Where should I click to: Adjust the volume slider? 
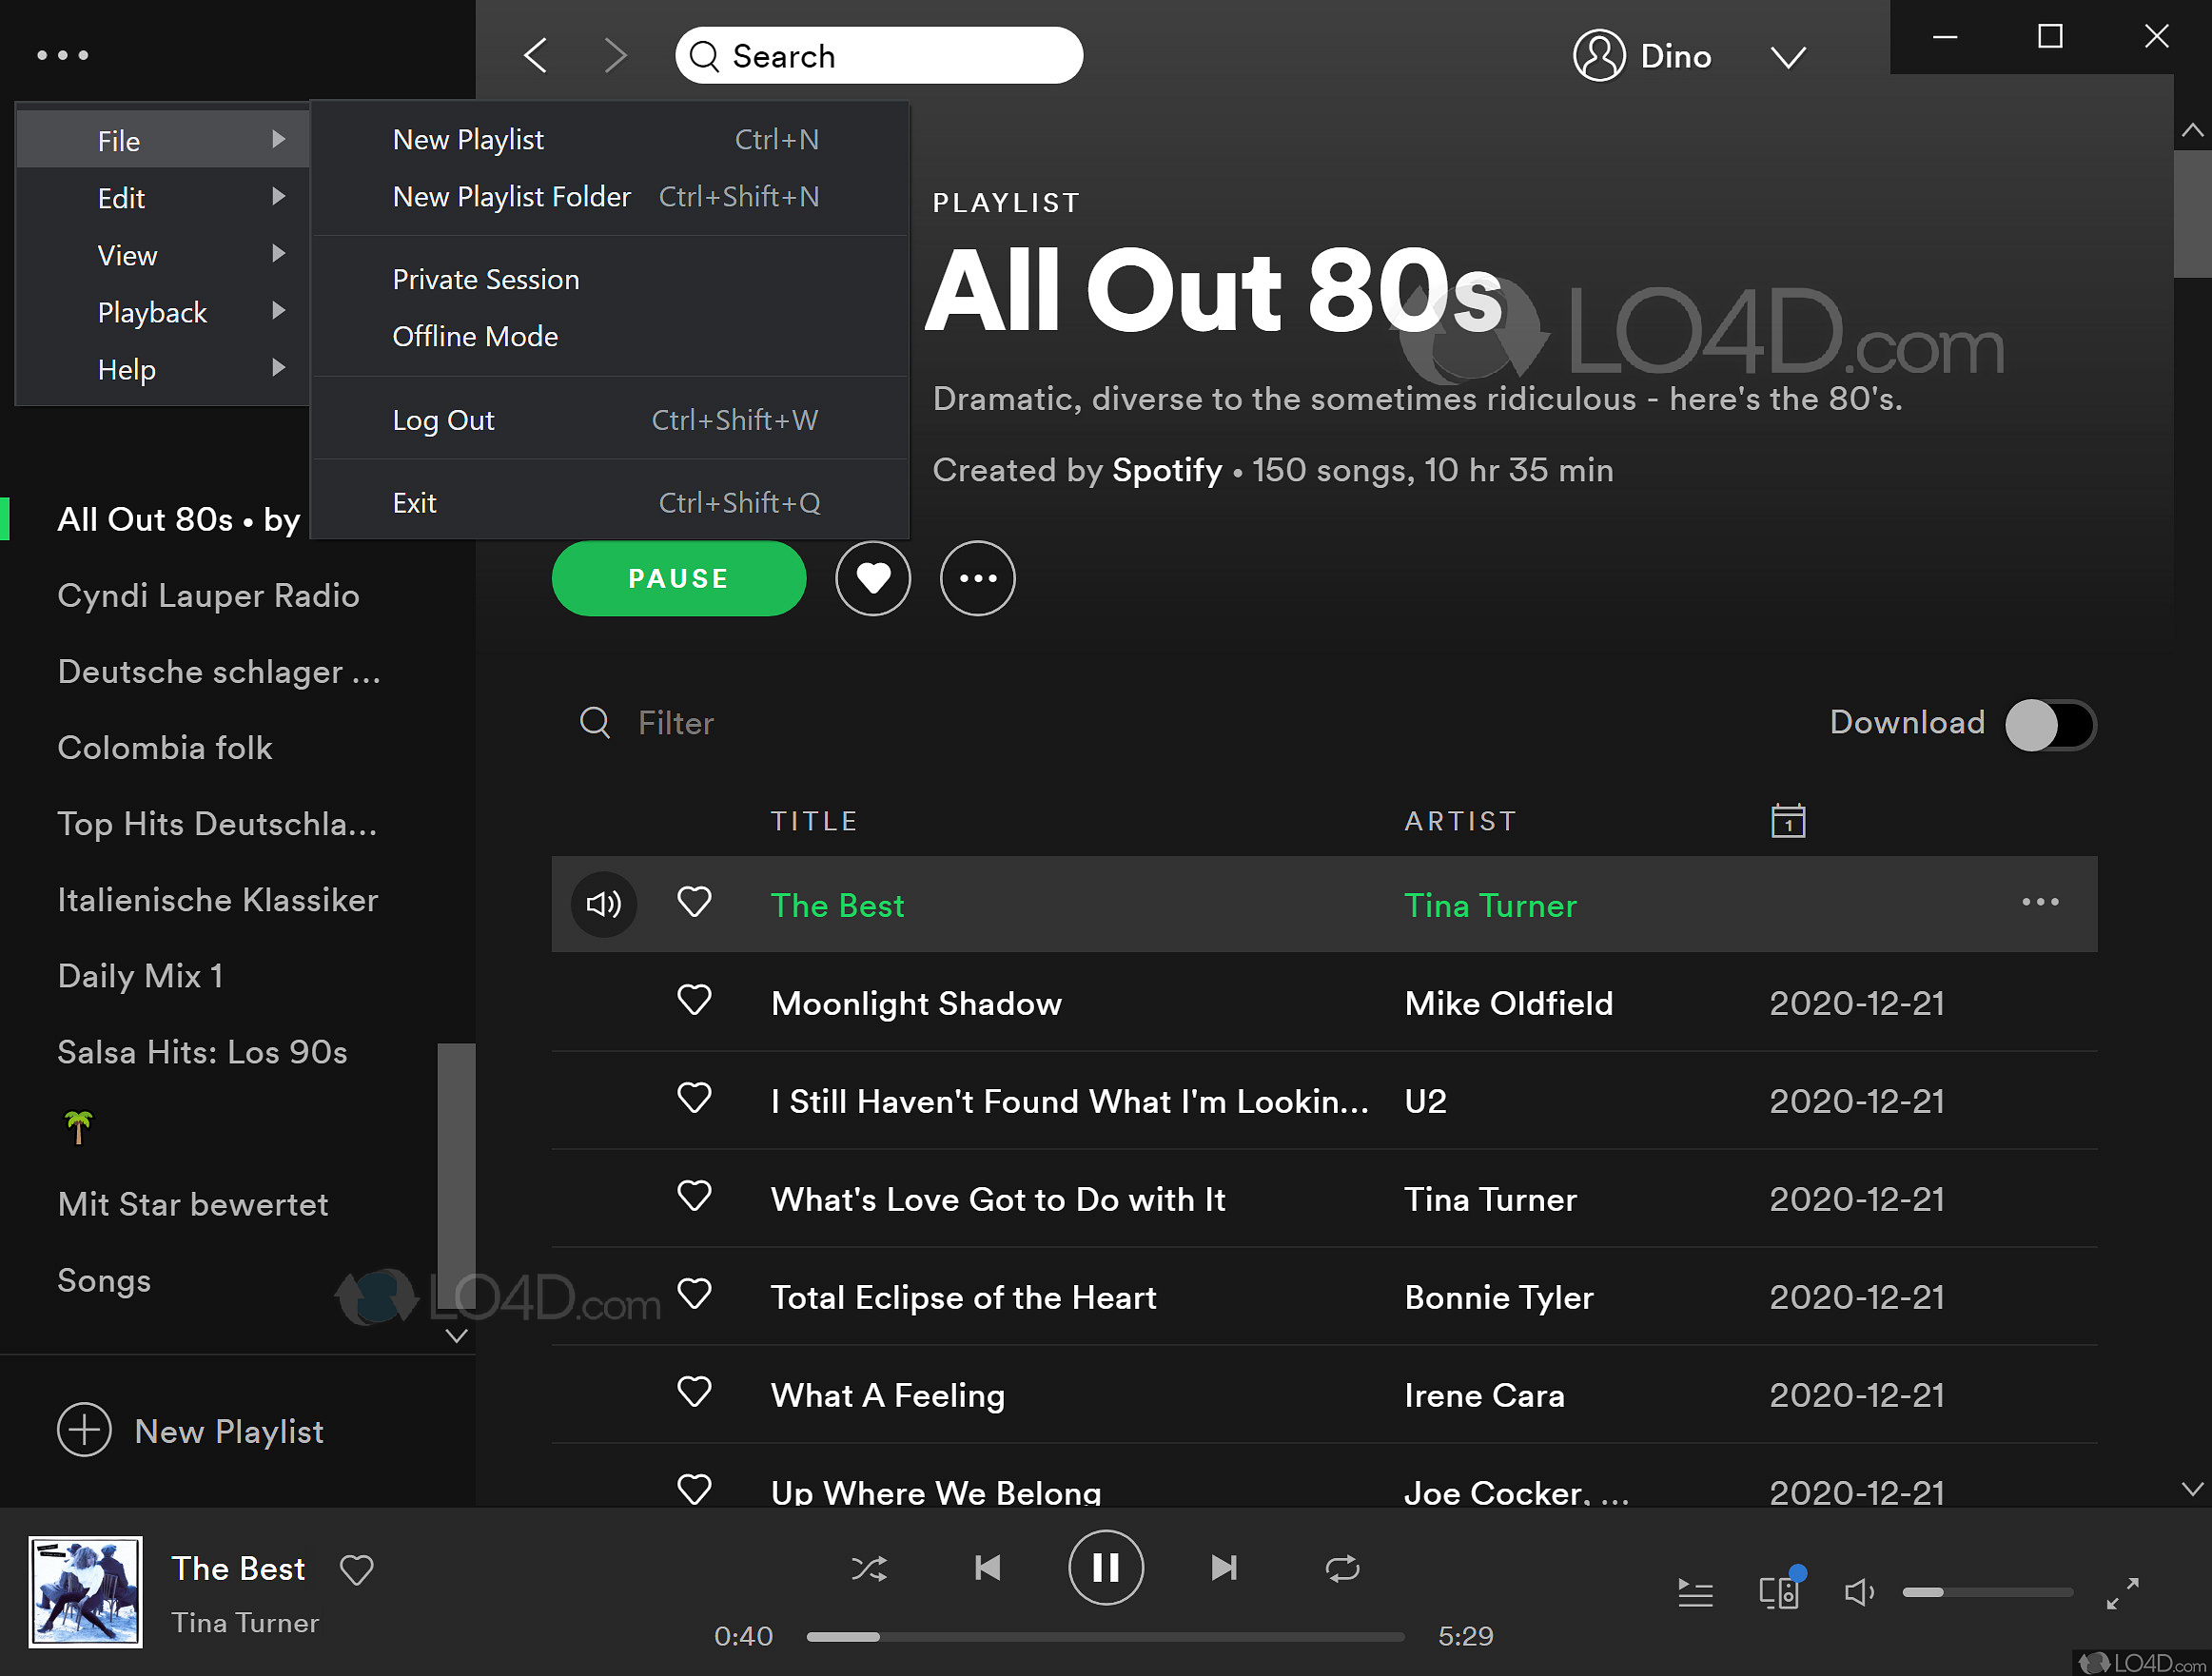click(x=1988, y=1592)
